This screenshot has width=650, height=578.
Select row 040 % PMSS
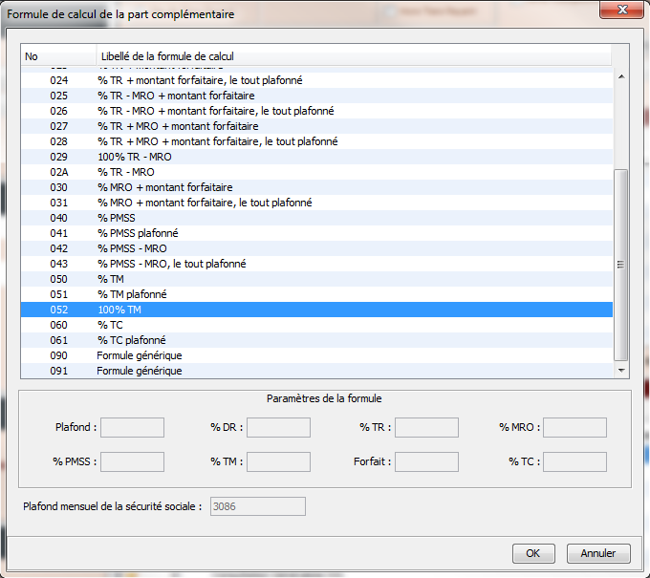(116, 218)
